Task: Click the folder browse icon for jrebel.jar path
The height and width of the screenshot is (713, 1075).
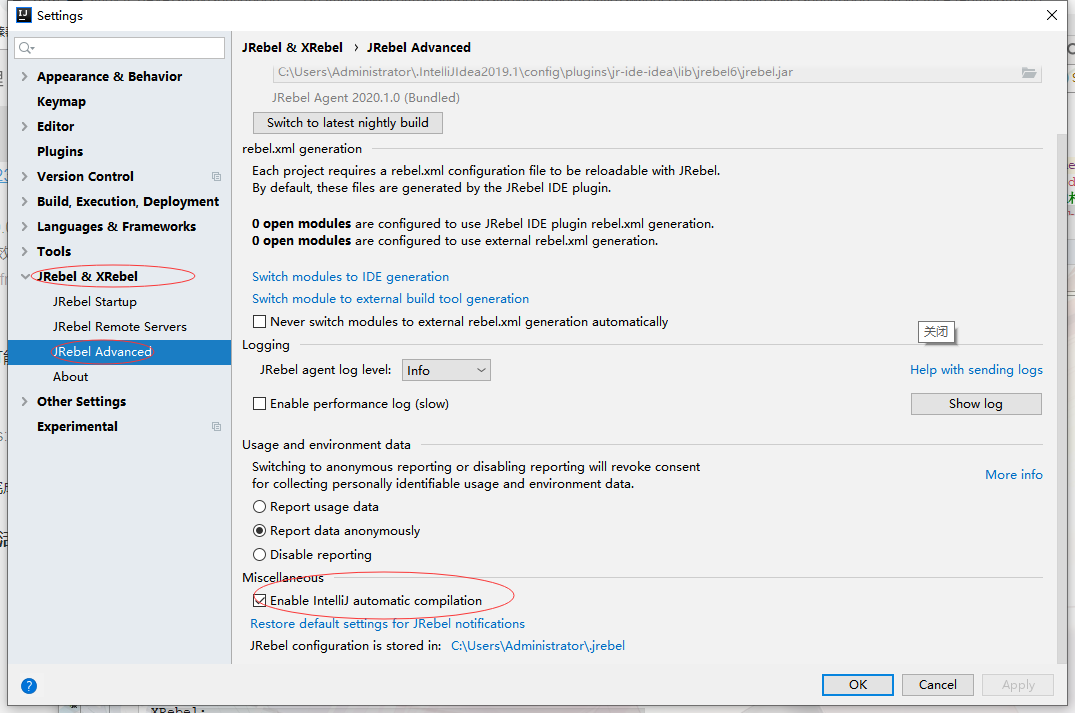Action: [1028, 73]
